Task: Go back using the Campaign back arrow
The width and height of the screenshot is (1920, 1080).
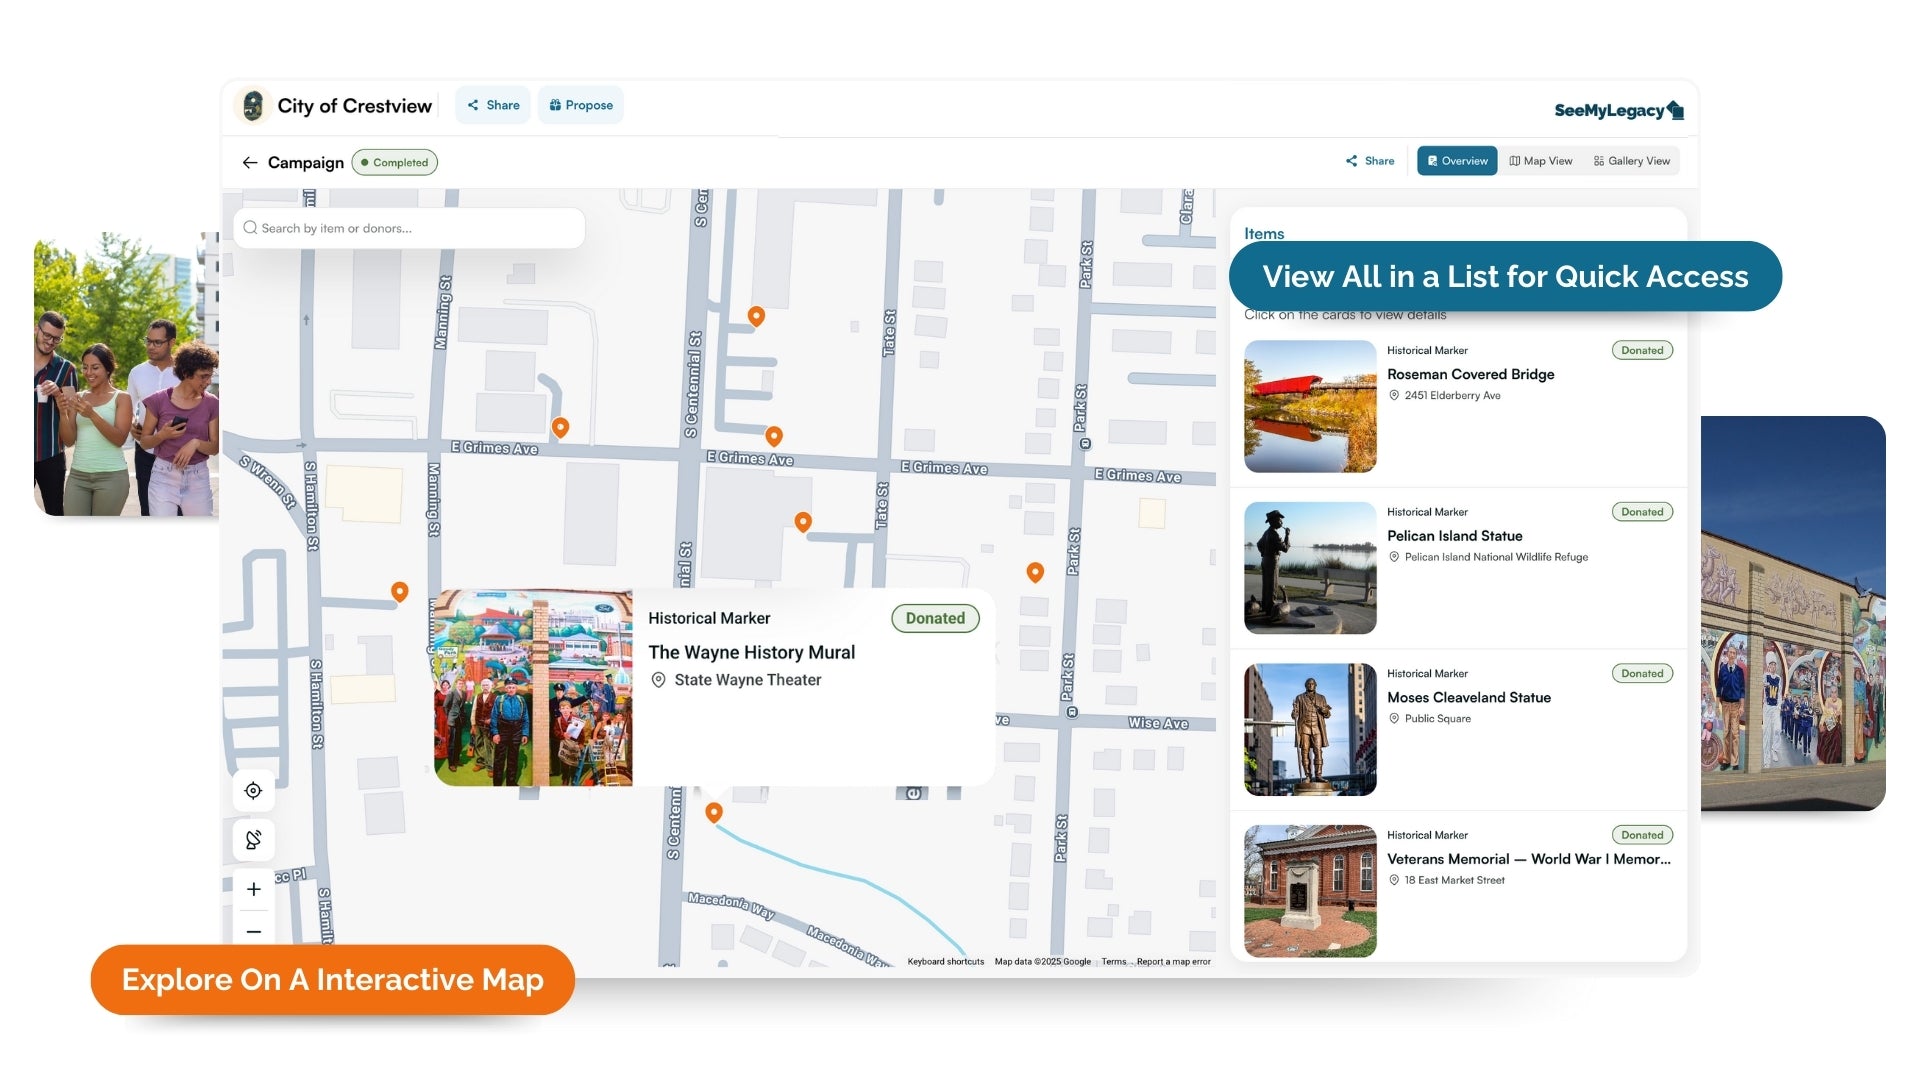Action: pos(250,162)
